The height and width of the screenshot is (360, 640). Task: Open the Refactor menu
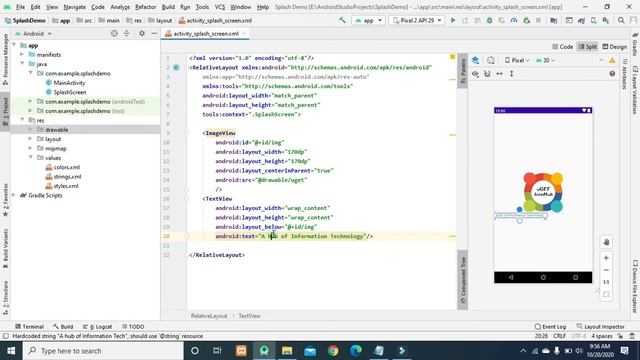[x=145, y=7]
